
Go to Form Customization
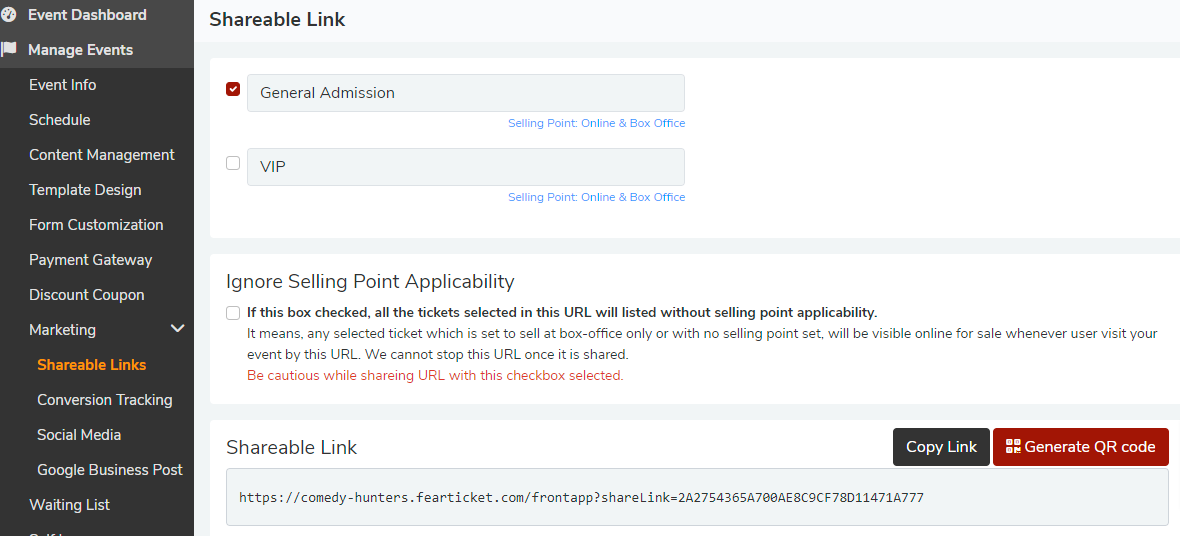click(96, 224)
